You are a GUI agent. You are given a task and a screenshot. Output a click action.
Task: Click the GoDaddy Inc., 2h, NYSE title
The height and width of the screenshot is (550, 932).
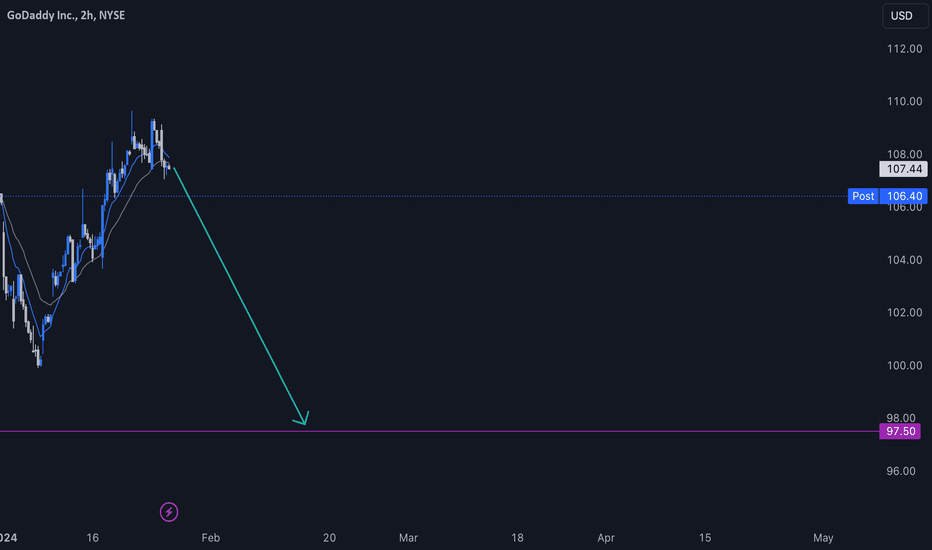click(66, 15)
